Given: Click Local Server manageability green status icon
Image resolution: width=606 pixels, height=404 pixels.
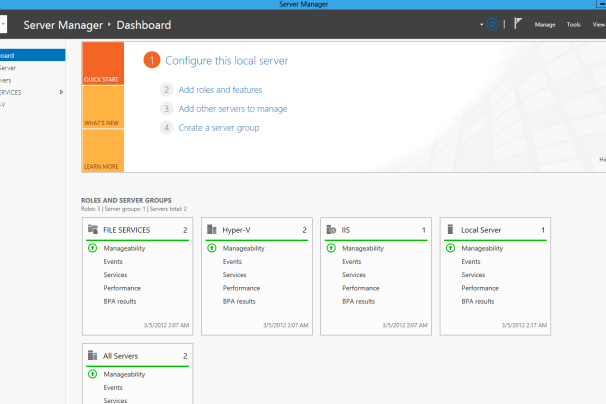Looking at the screenshot, I should [x=450, y=248].
